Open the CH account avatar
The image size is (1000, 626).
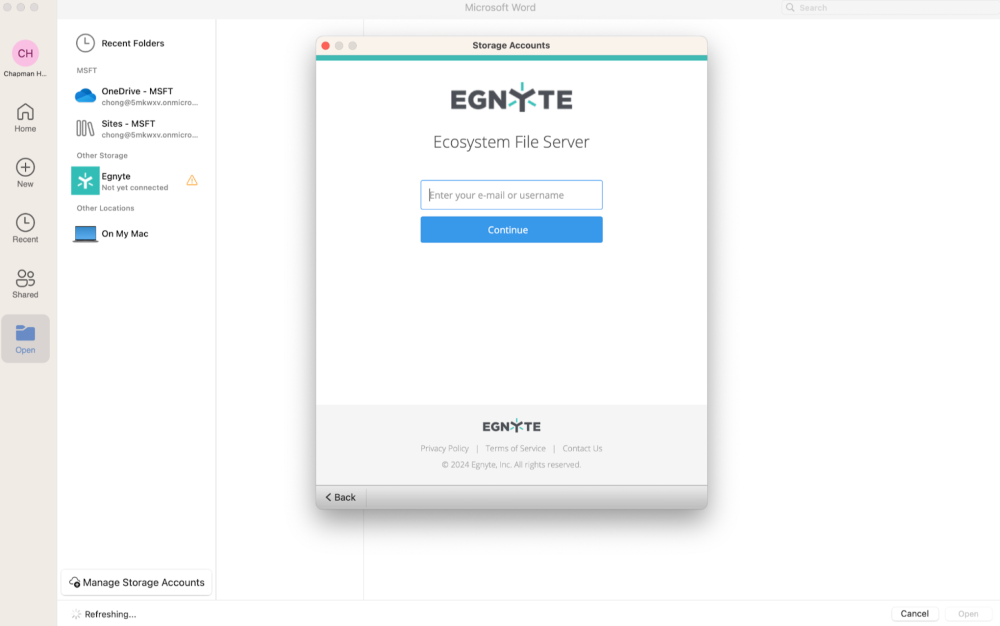(25, 53)
